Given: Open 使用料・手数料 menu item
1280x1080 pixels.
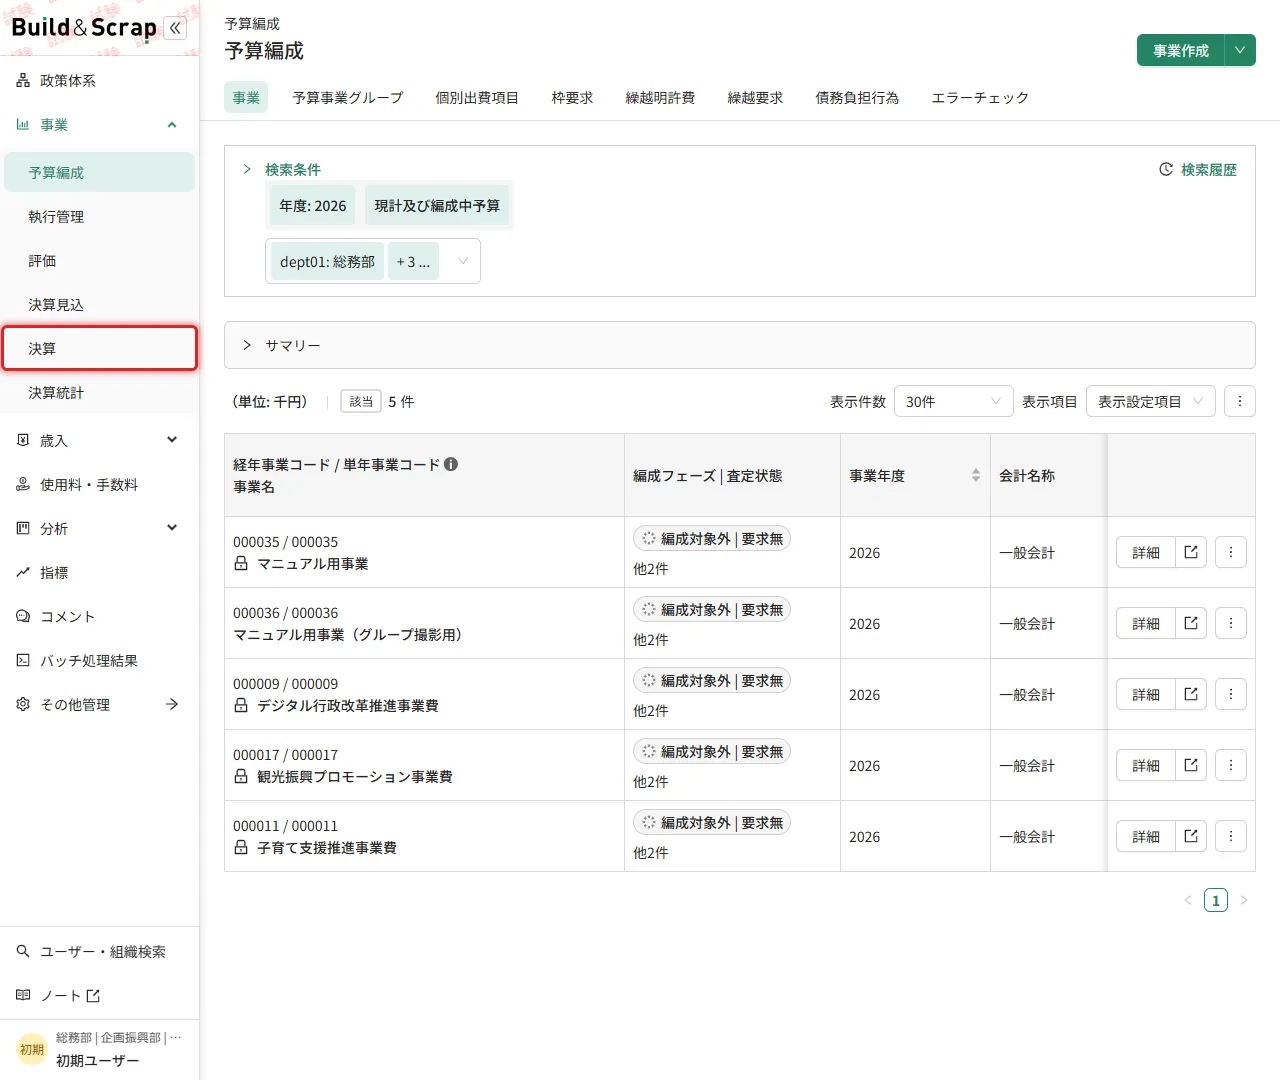Looking at the screenshot, I should tap(99, 484).
